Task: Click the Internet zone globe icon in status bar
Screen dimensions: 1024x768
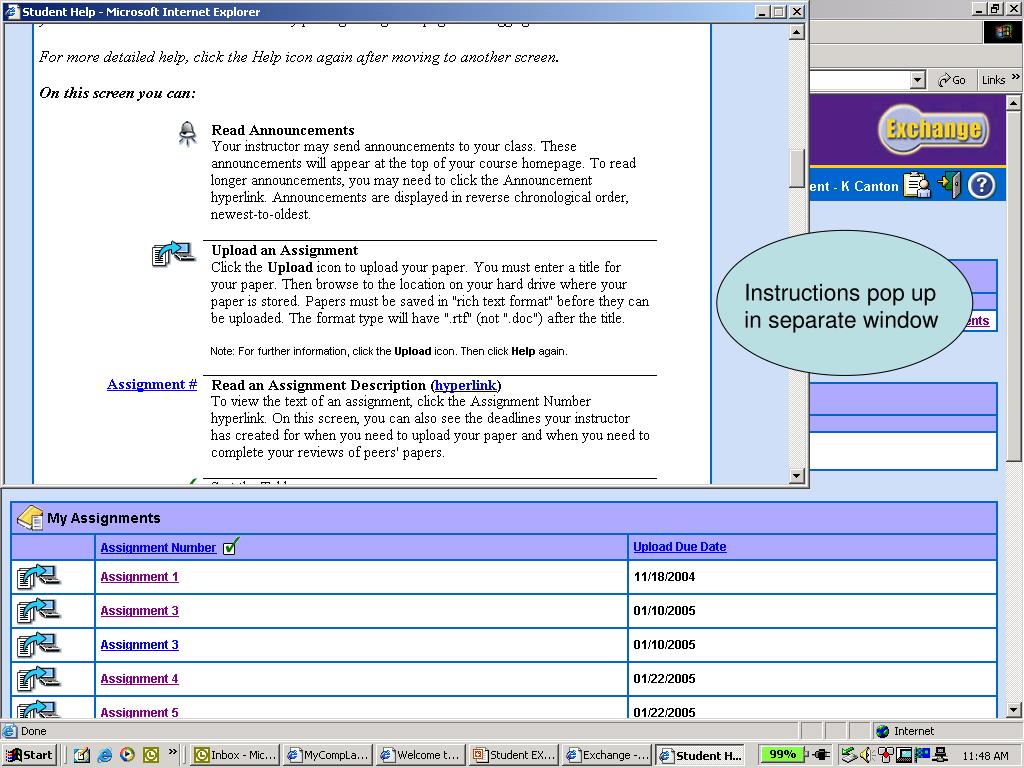Action: (882, 731)
